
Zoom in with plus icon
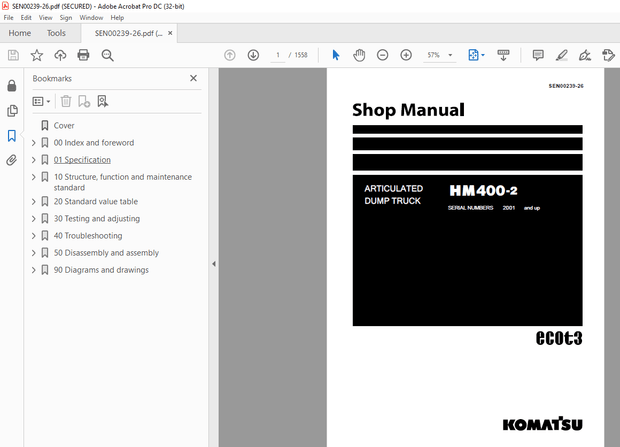pos(406,55)
